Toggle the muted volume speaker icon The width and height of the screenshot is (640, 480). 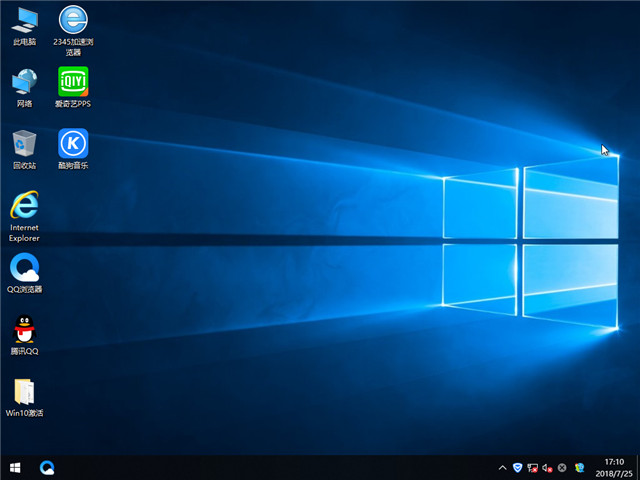pos(547,467)
